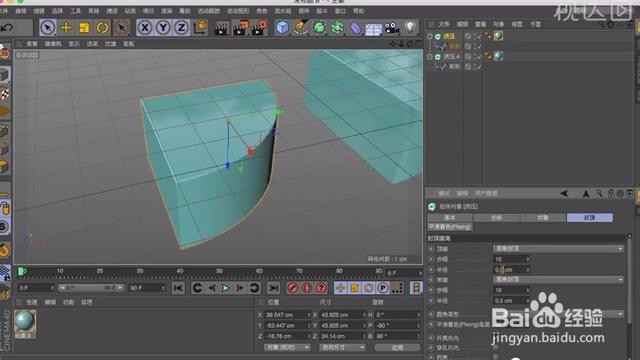Click the green array modeling icon
The image size is (640, 360).
click(x=338, y=28)
